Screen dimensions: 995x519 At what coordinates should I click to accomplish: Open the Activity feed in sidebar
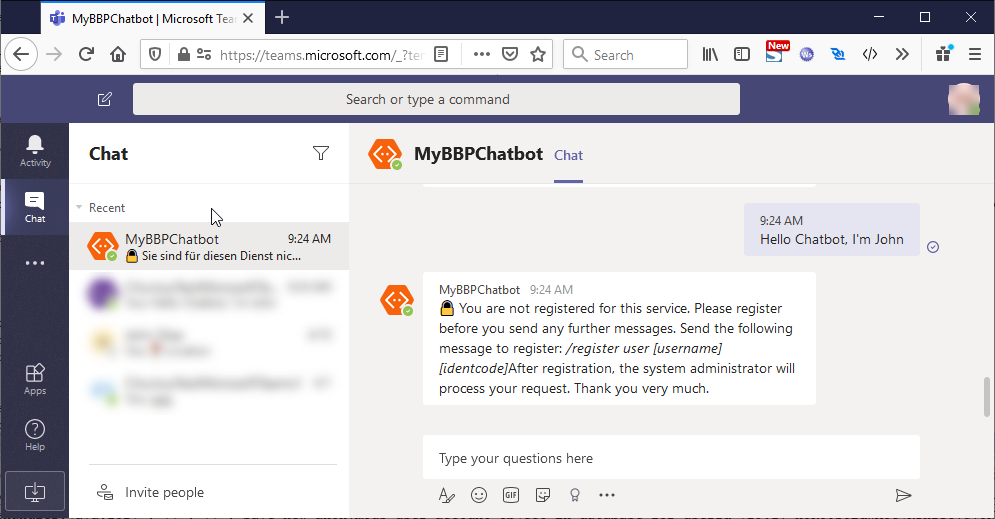pyautogui.click(x=35, y=150)
